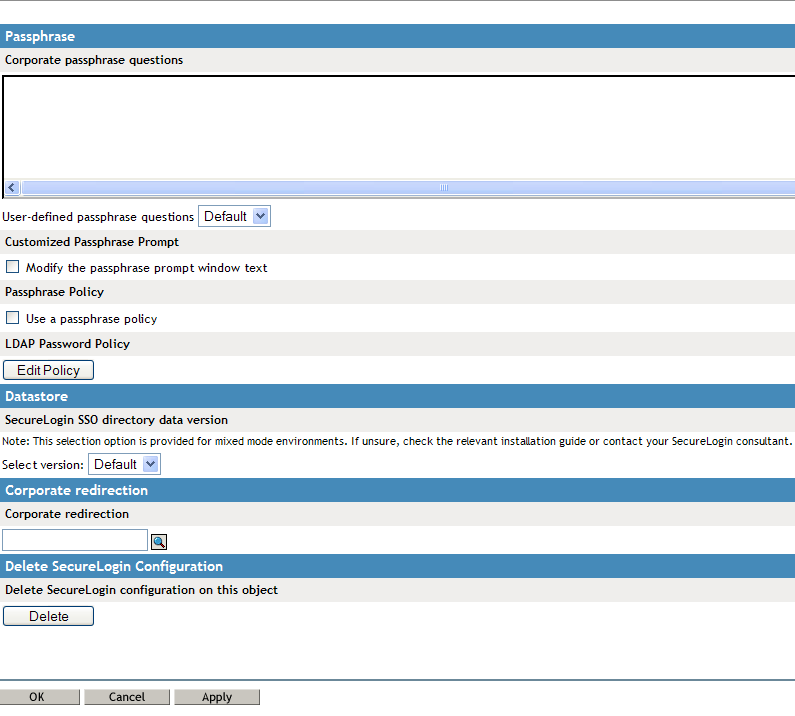The width and height of the screenshot is (795, 716).
Task: Click the Delete SecureLogin Configuration header
Action: (398, 566)
